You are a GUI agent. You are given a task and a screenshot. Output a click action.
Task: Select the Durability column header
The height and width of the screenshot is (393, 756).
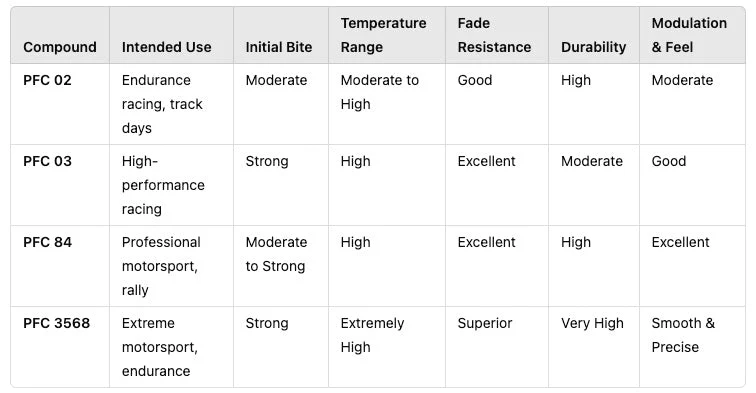point(594,47)
